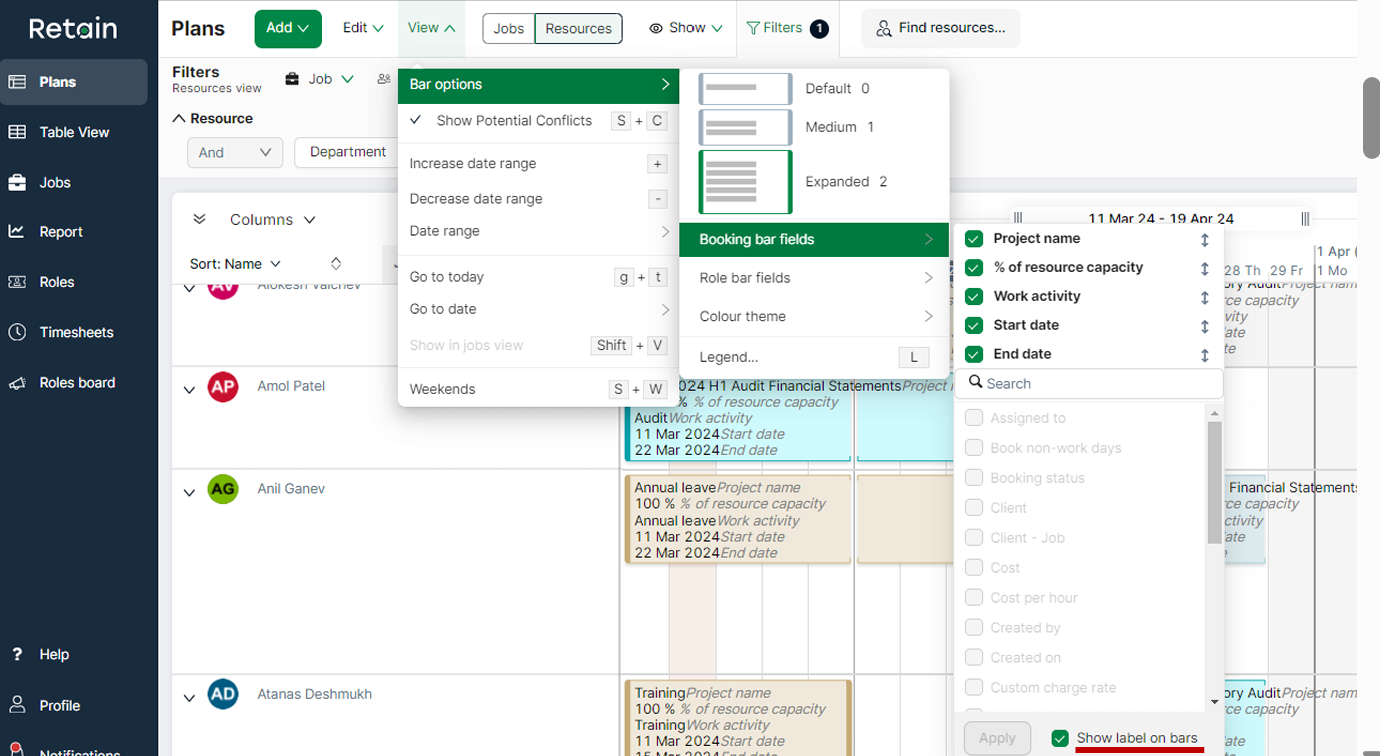Open Table View from the sidebar

point(74,131)
